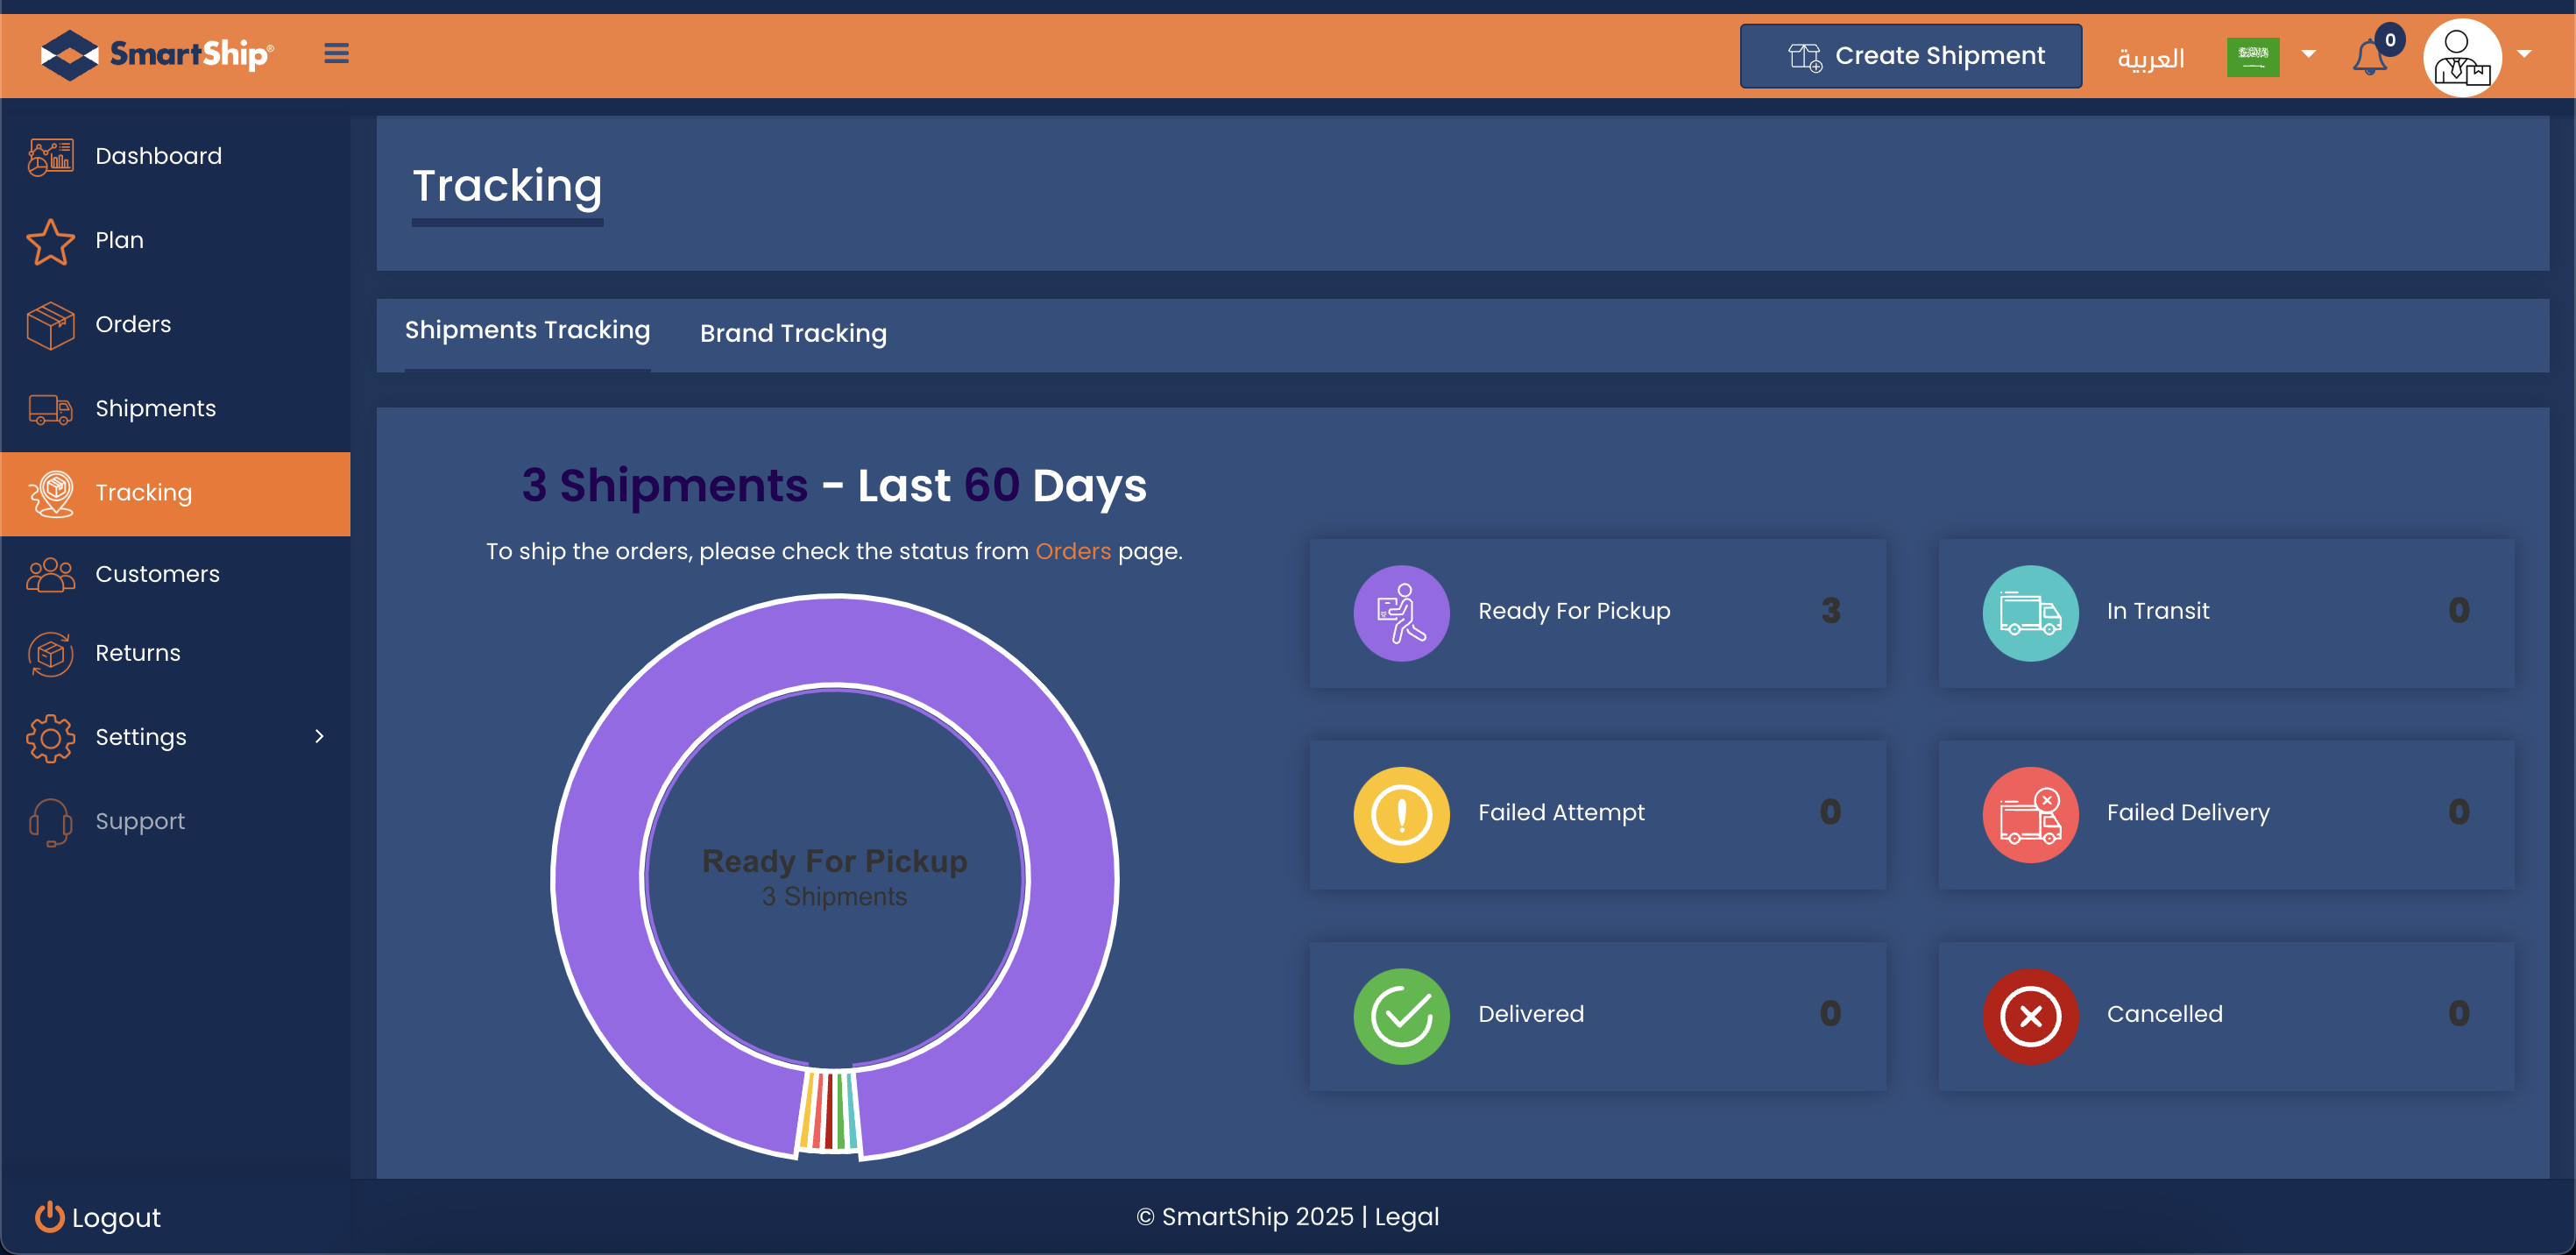The width and height of the screenshot is (2576, 1255).
Task: Click the In Transit truck icon
Action: coord(2029,612)
